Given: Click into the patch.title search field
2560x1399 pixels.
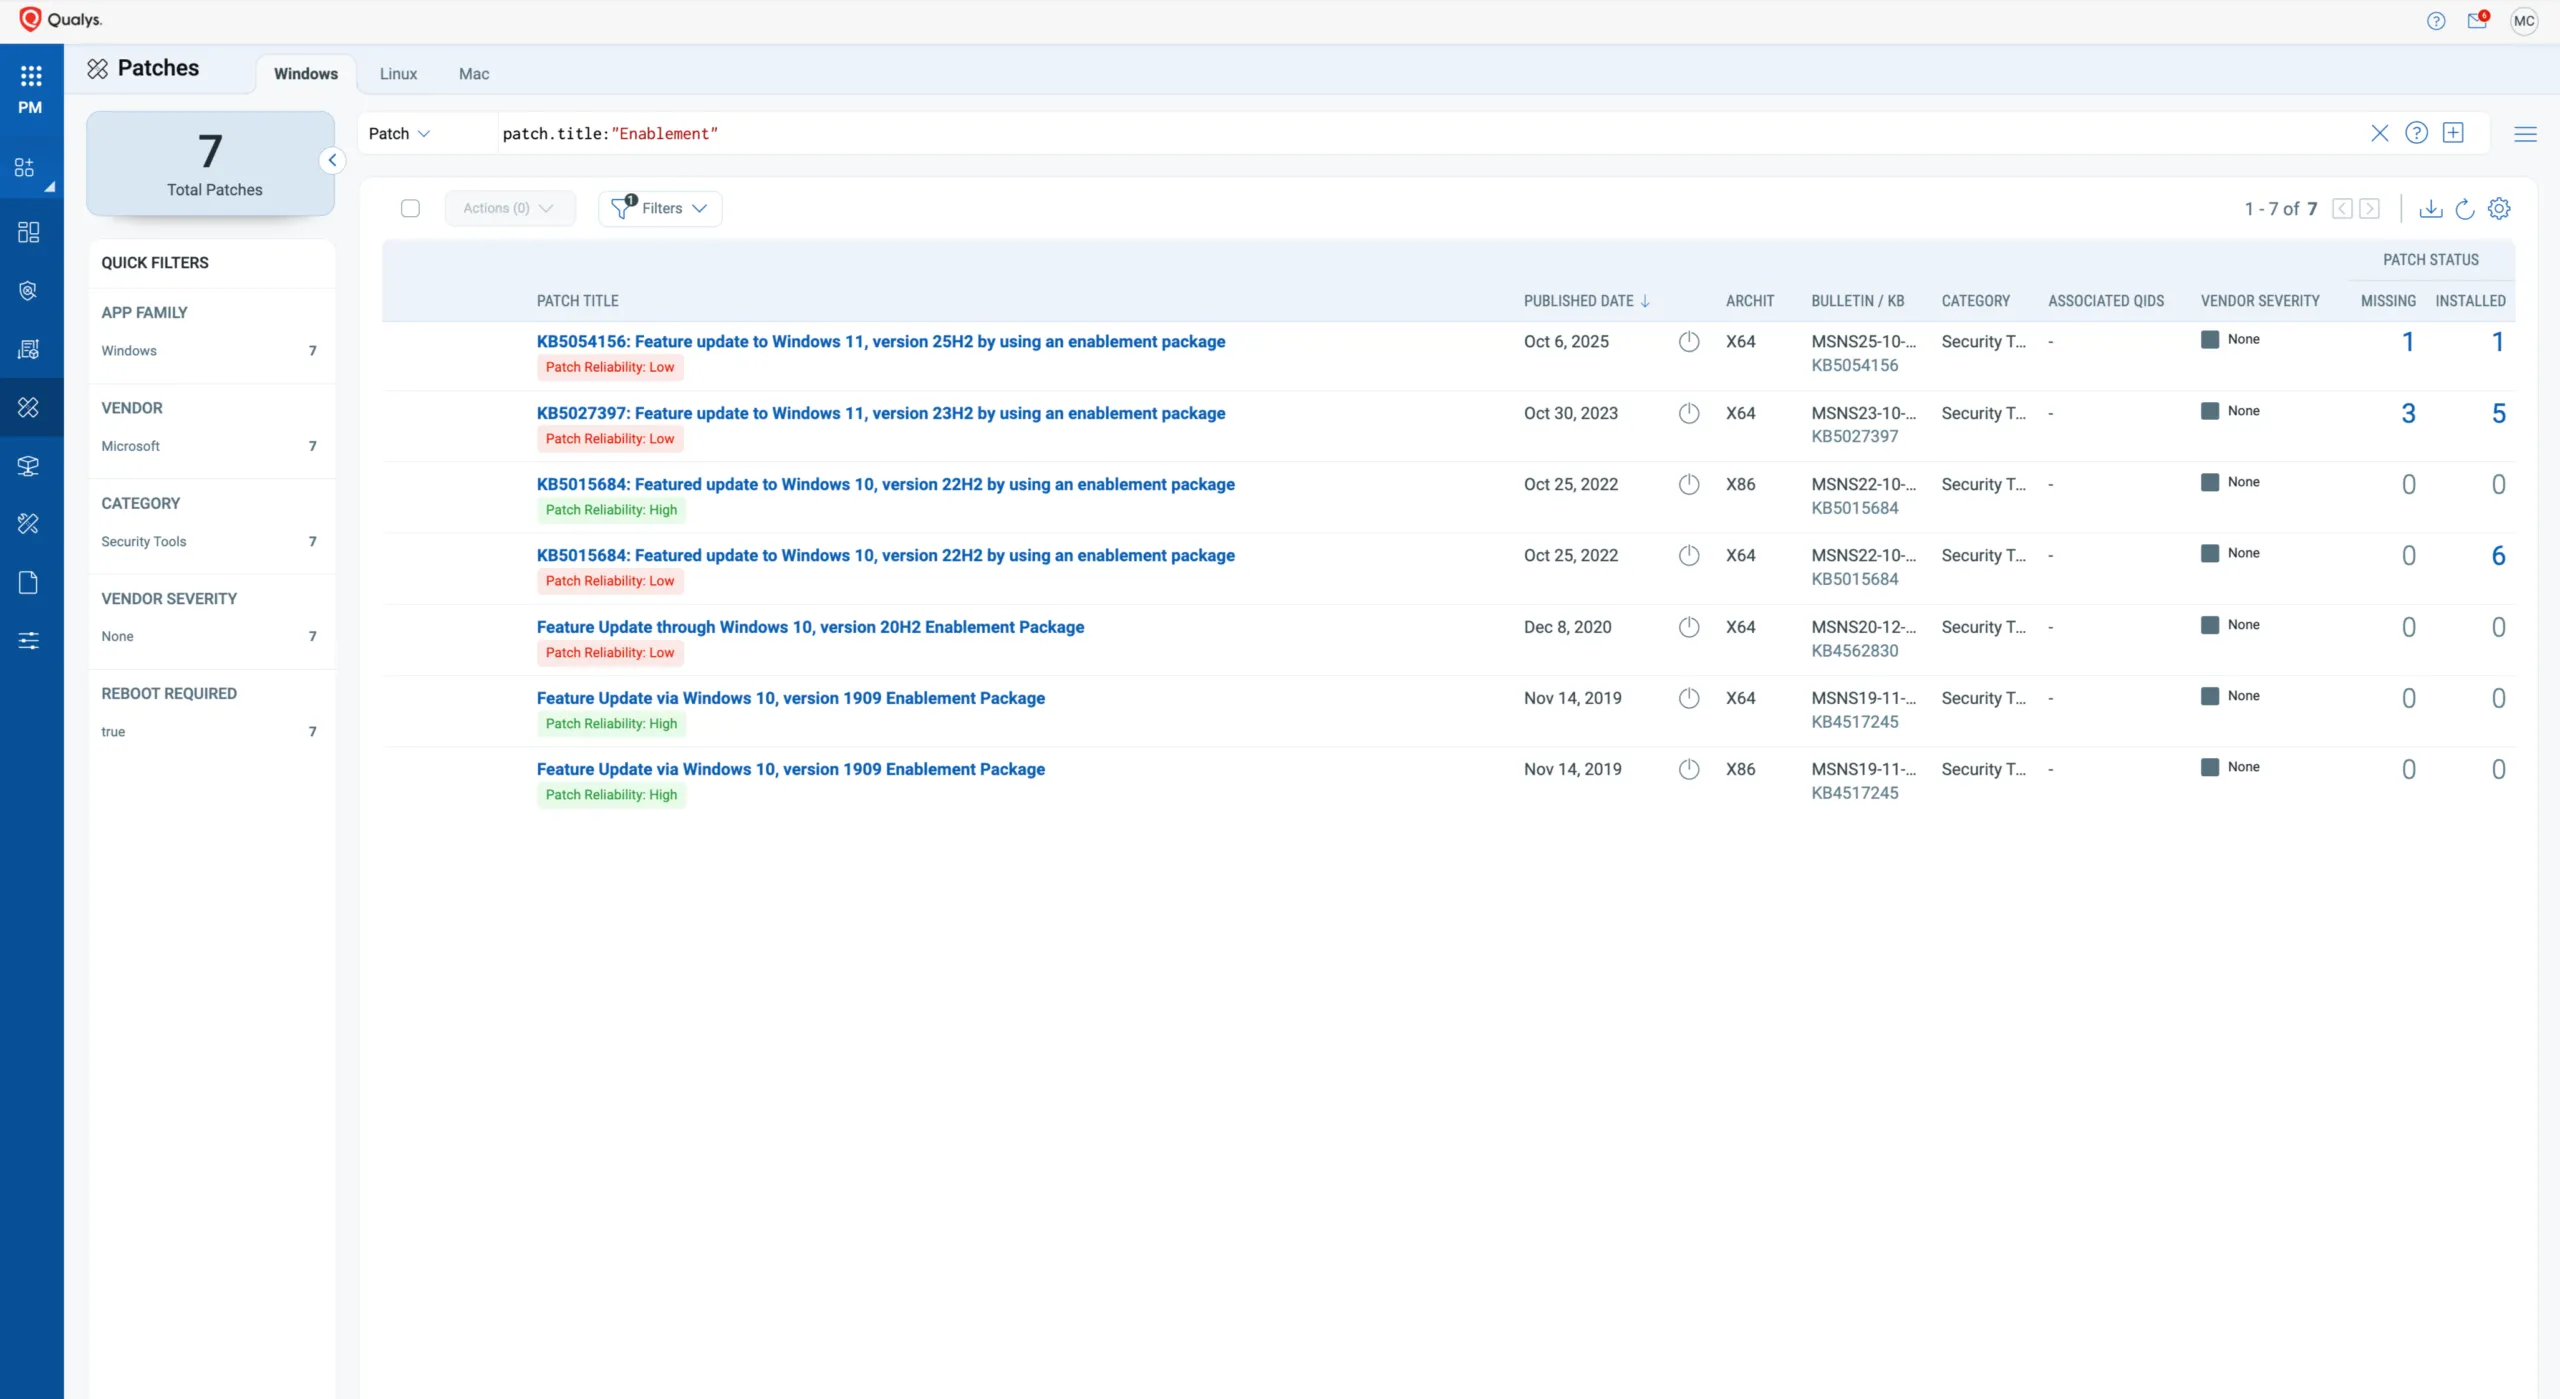Looking at the screenshot, I should pos(1430,133).
